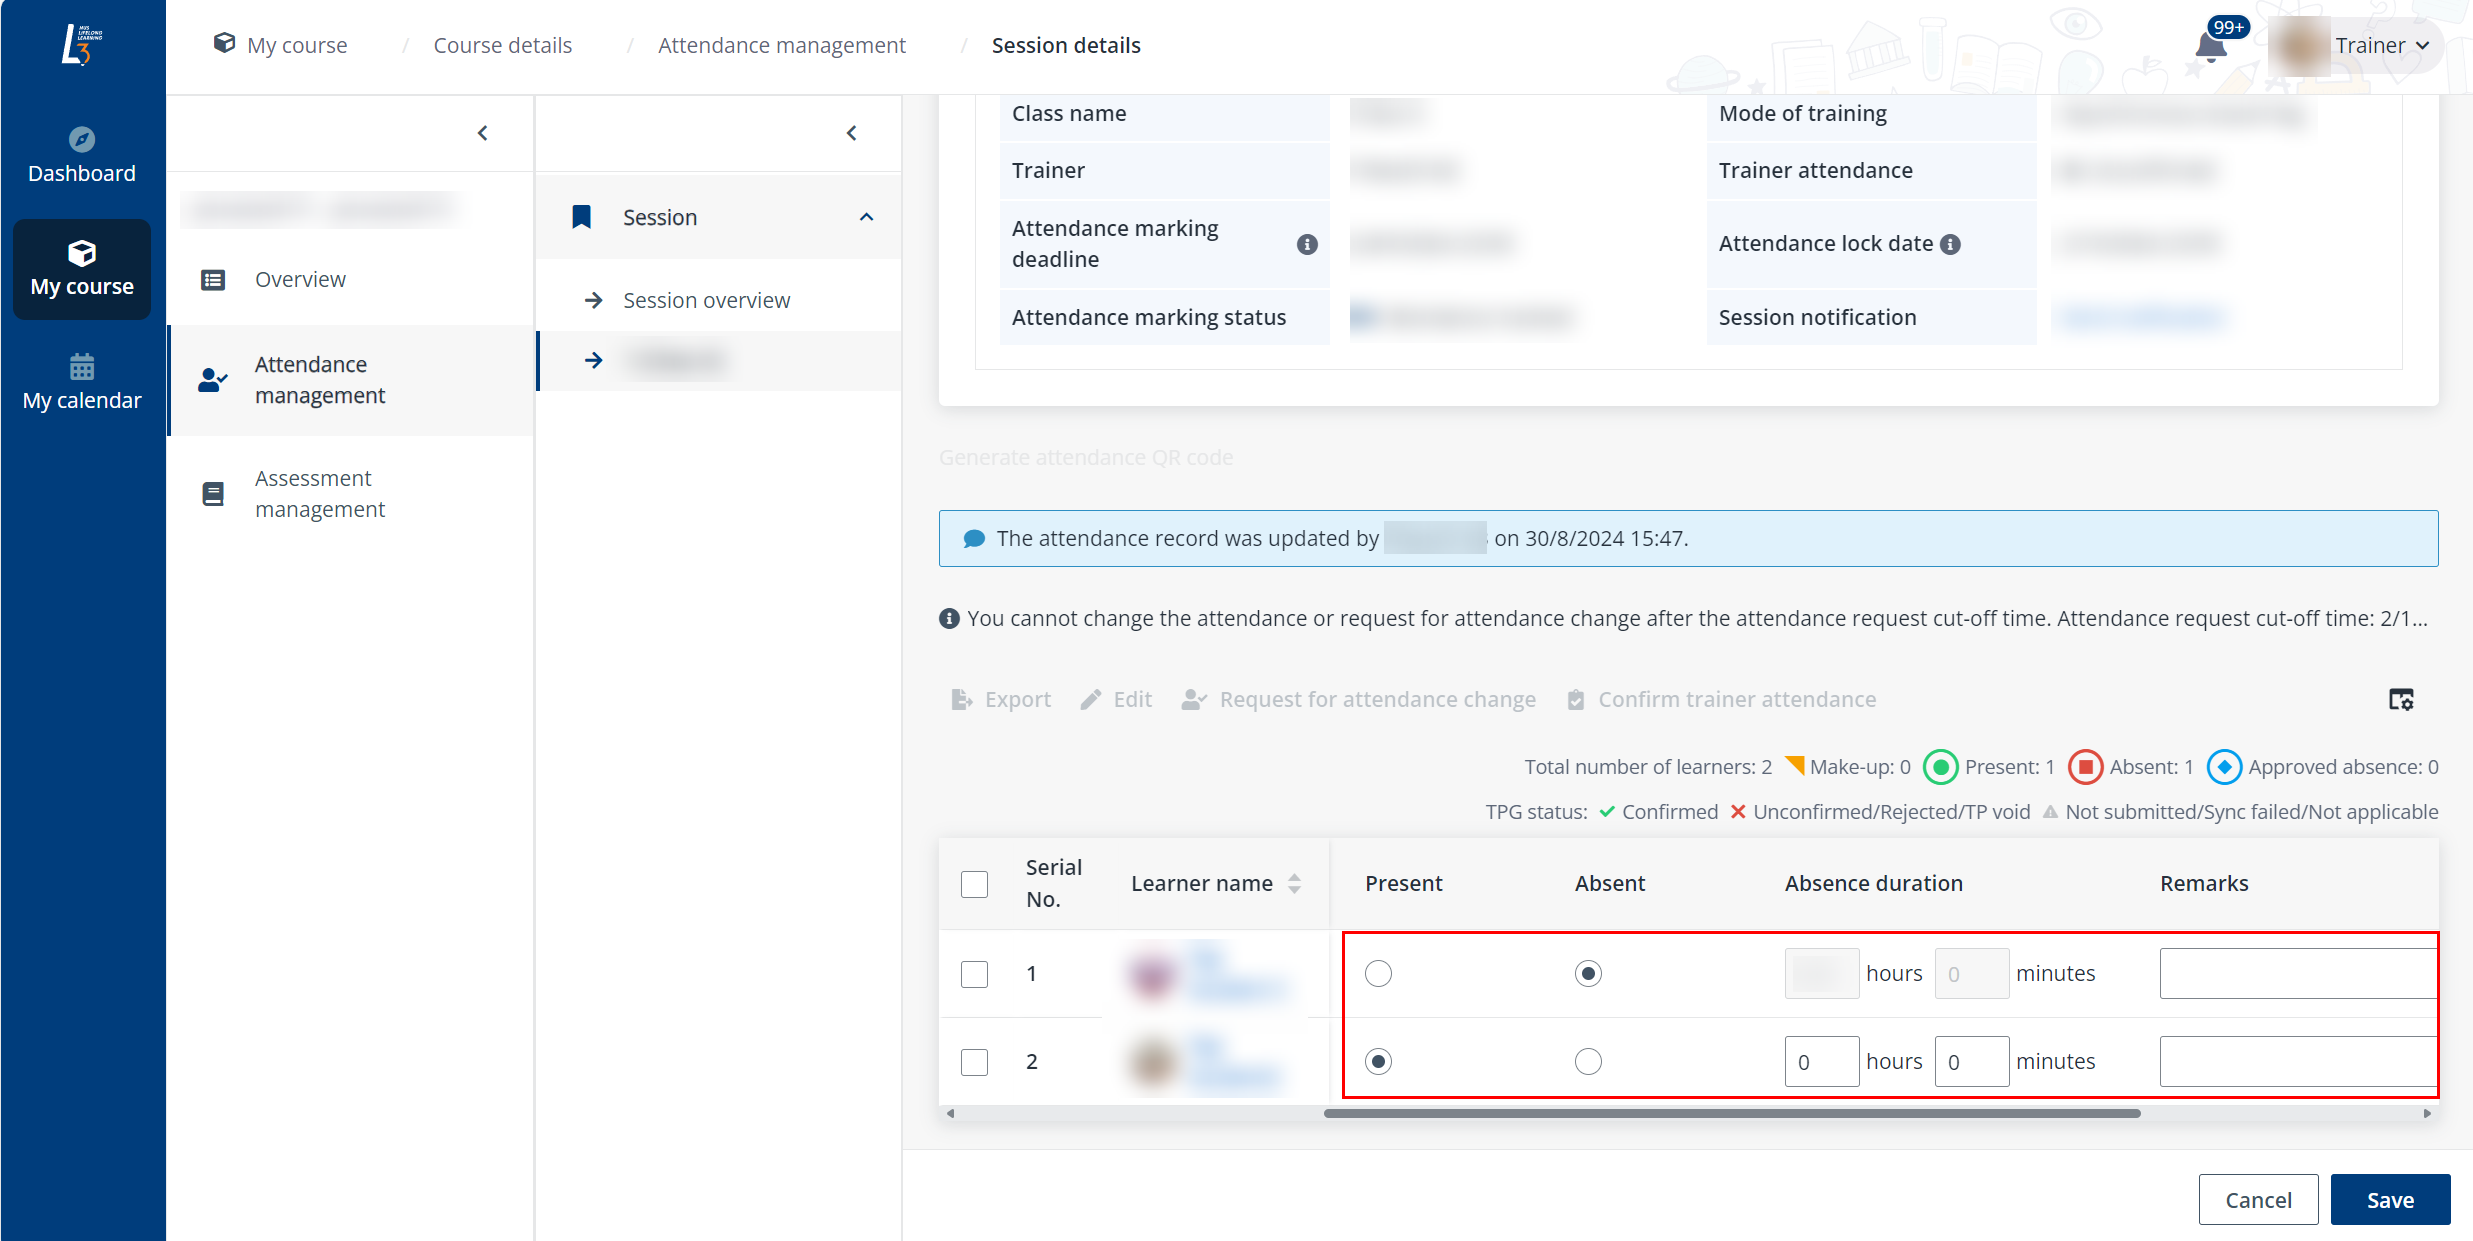Click the learner 2 profile thumbnail
The width and height of the screenshot is (2473, 1241).
[x=1152, y=1062]
